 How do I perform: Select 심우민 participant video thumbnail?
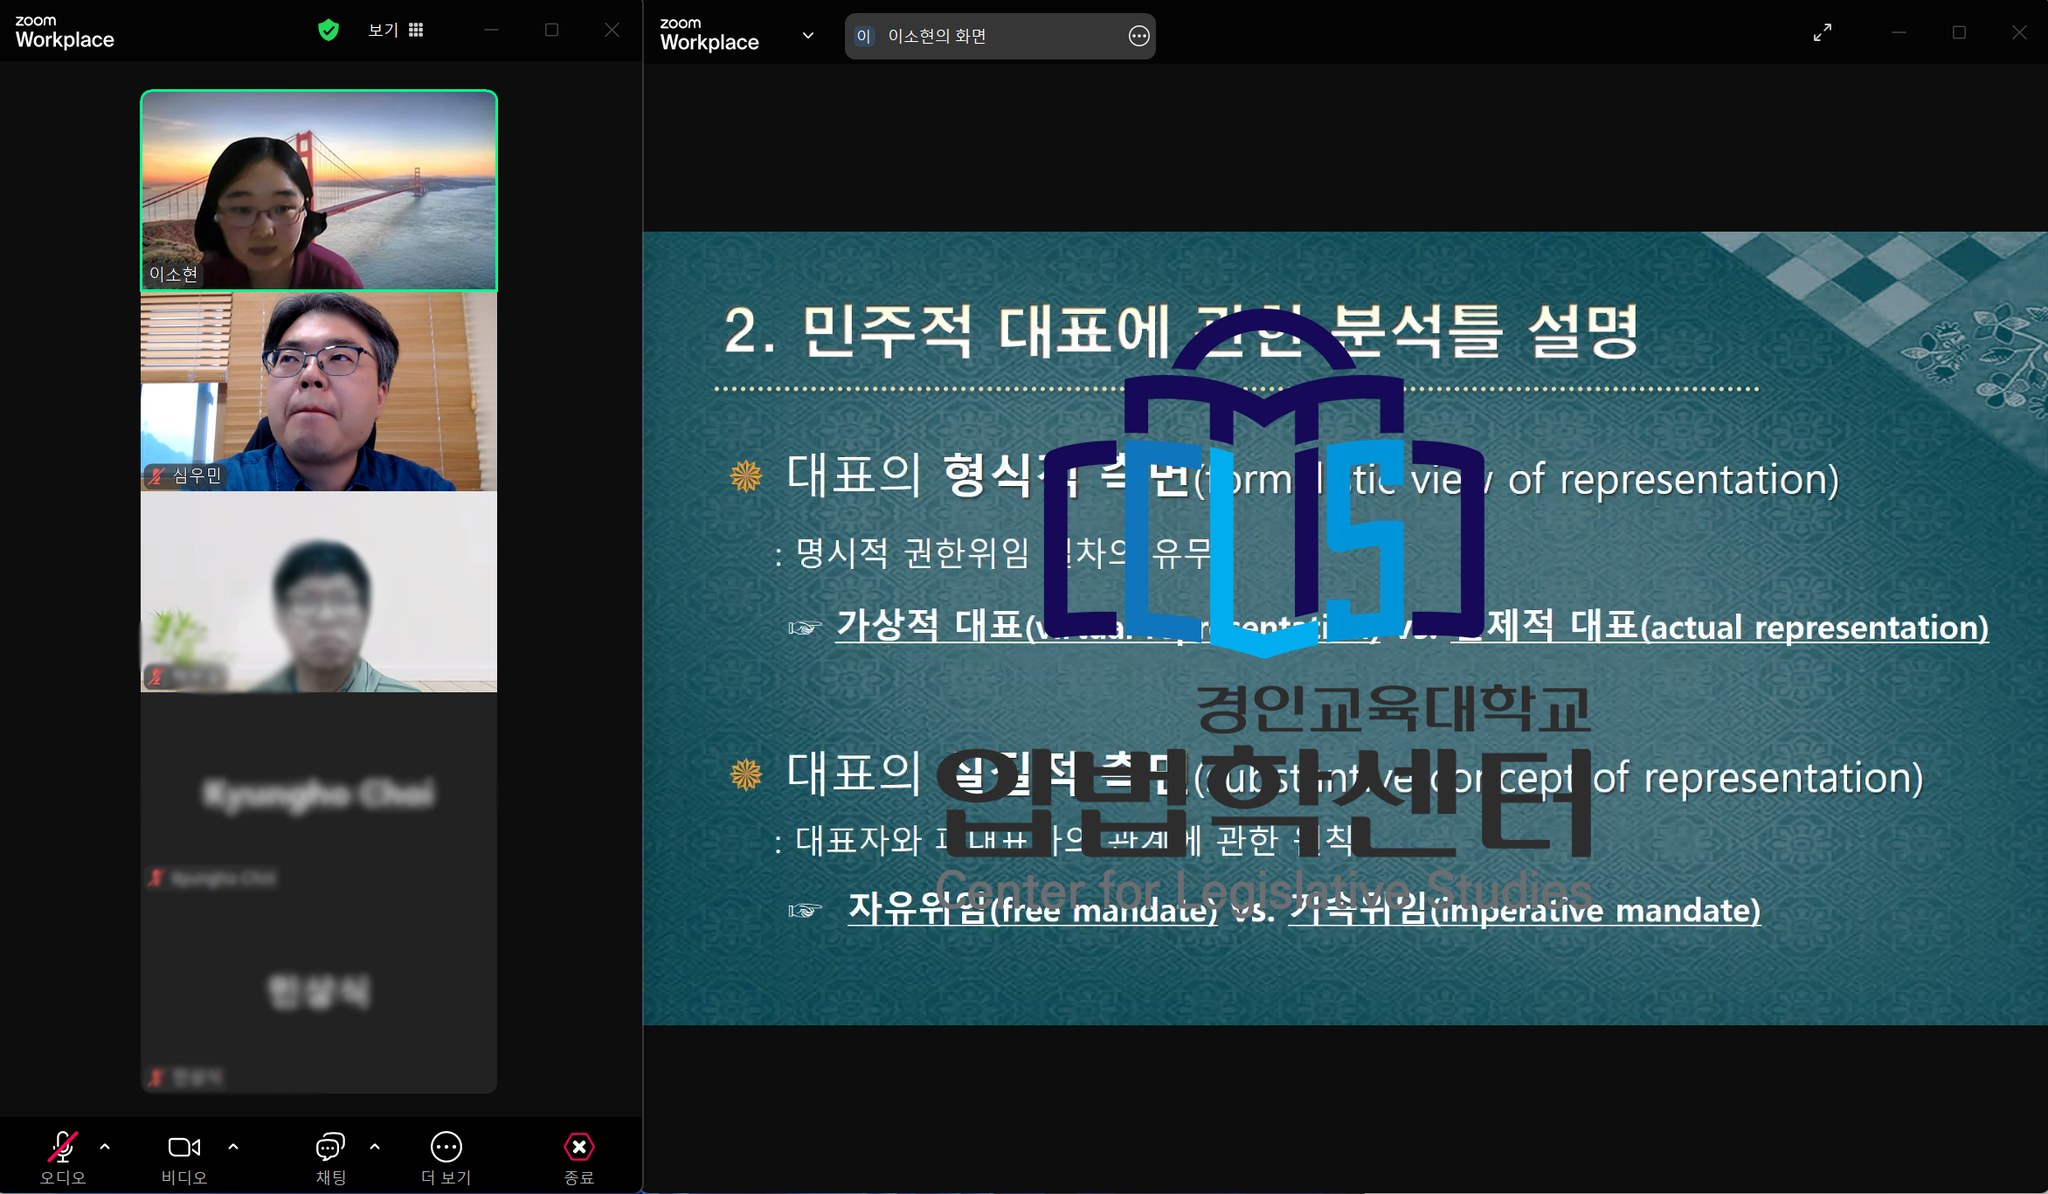(x=319, y=391)
